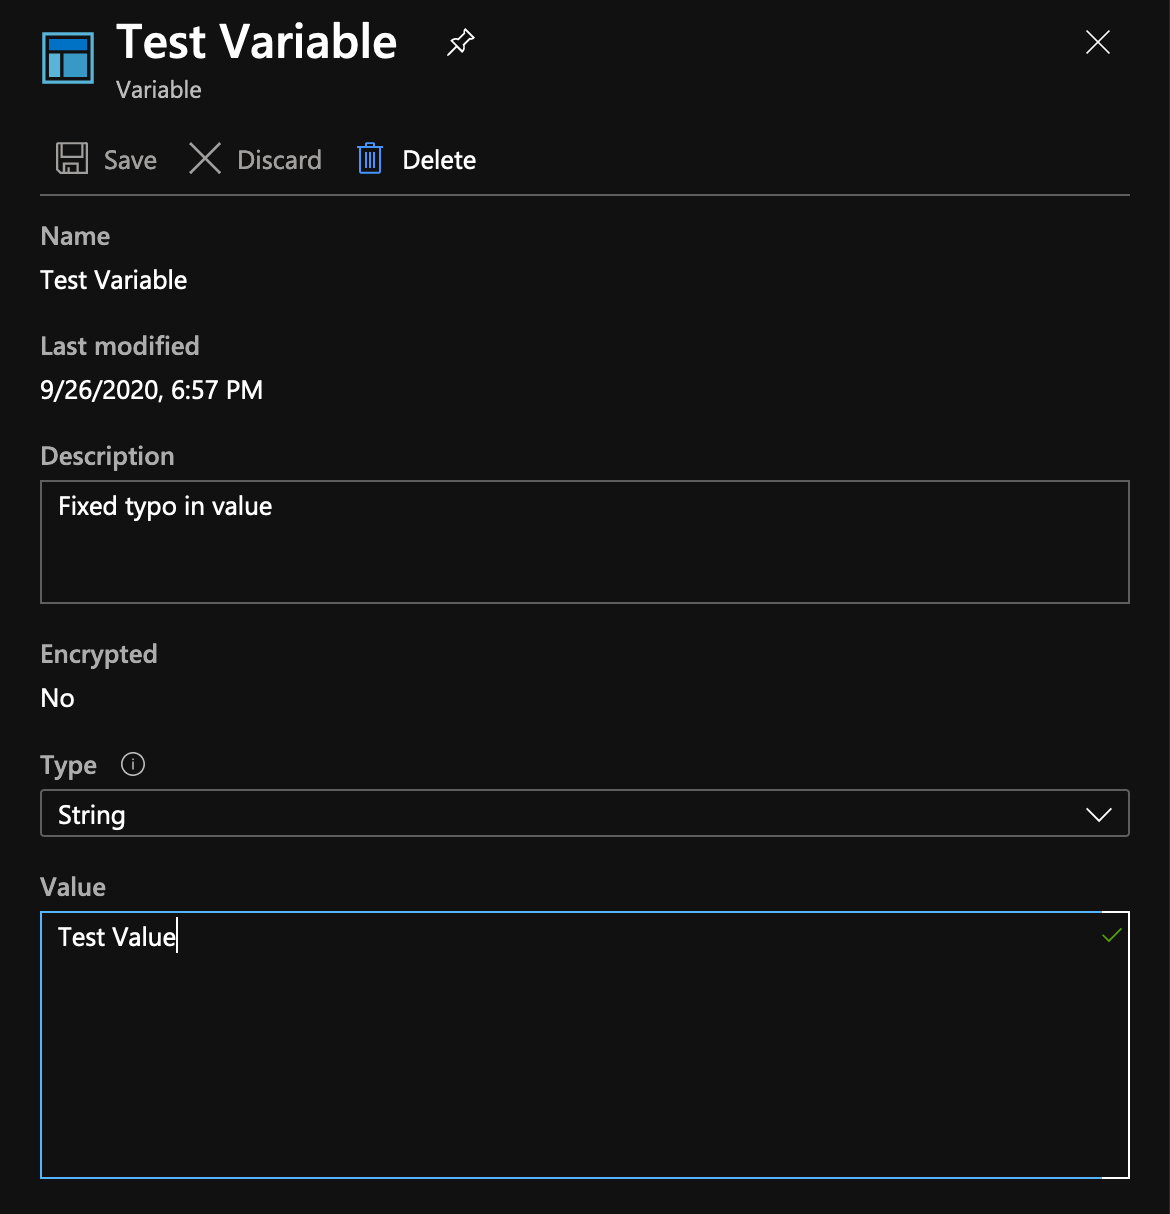Focus the Description text box
Viewport: 1170px width, 1214px height.
584,542
